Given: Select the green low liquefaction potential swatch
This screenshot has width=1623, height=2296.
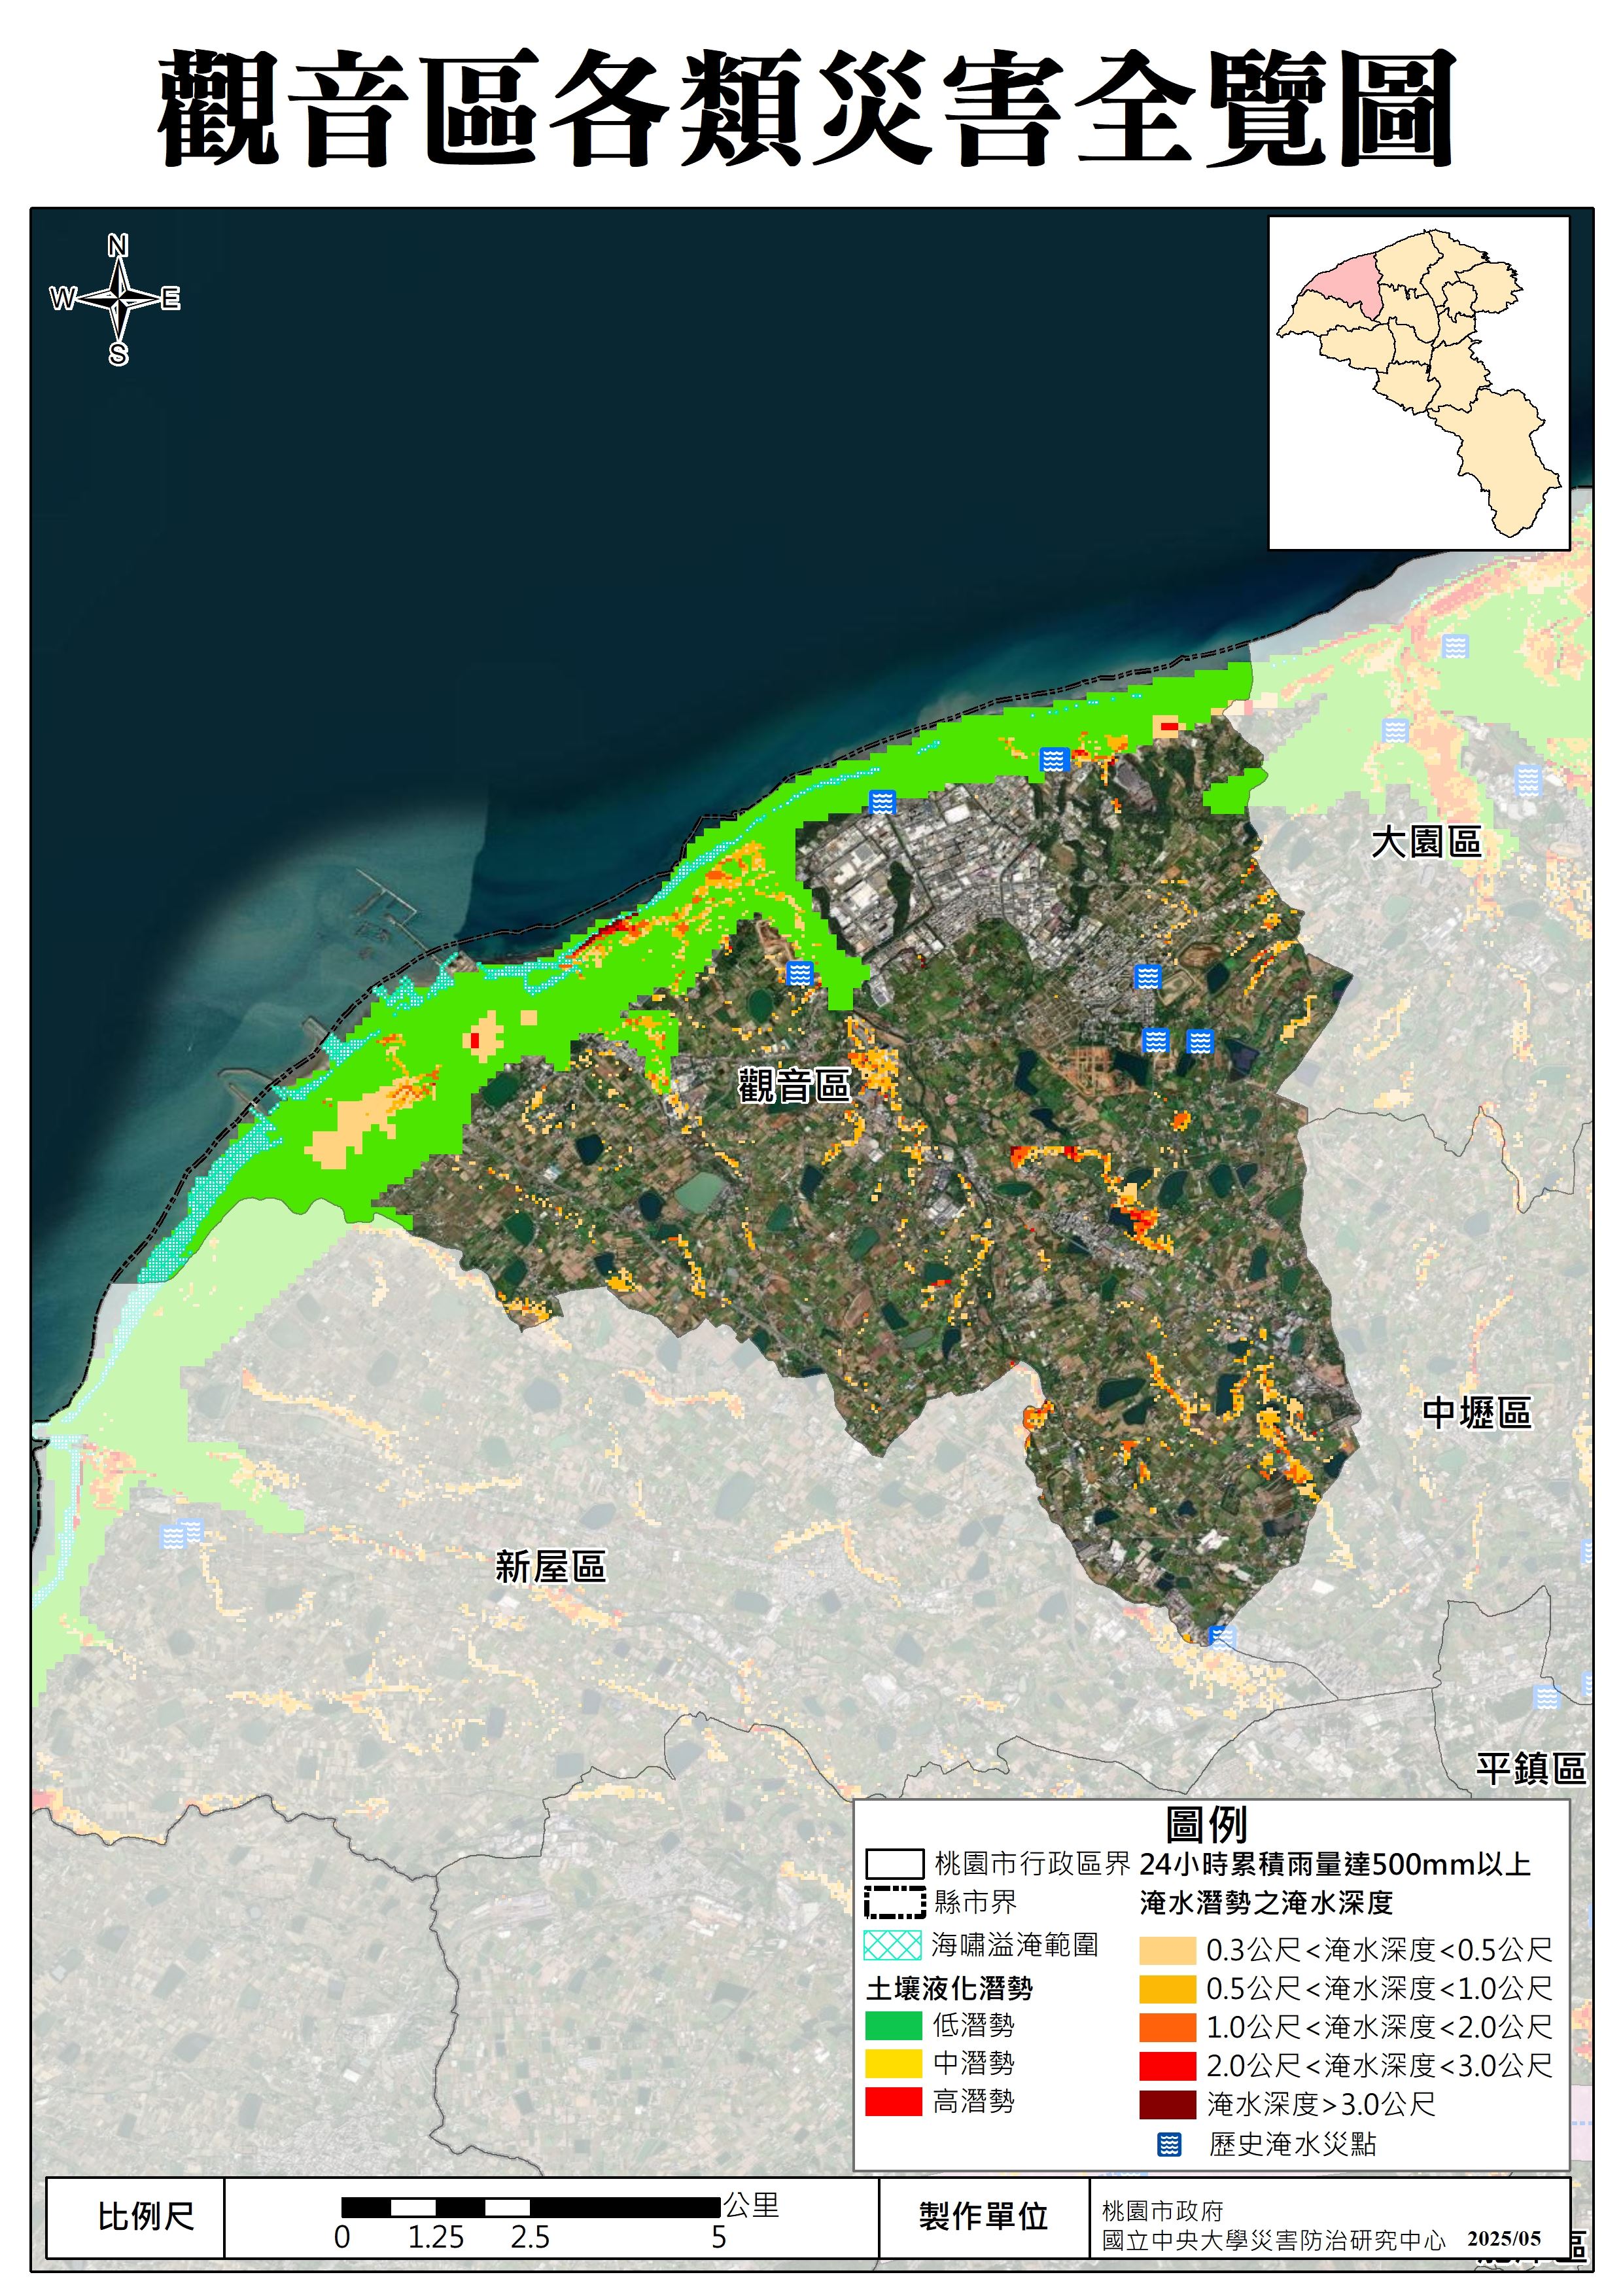Looking at the screenshot, I should click(893, 2027).
